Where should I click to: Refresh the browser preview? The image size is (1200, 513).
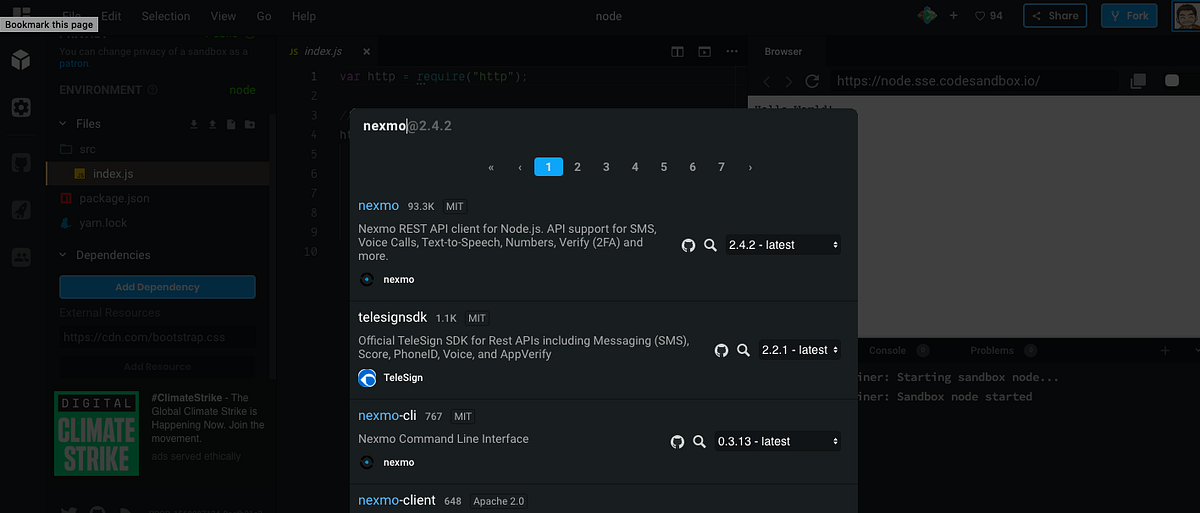[x=813, y=81]
